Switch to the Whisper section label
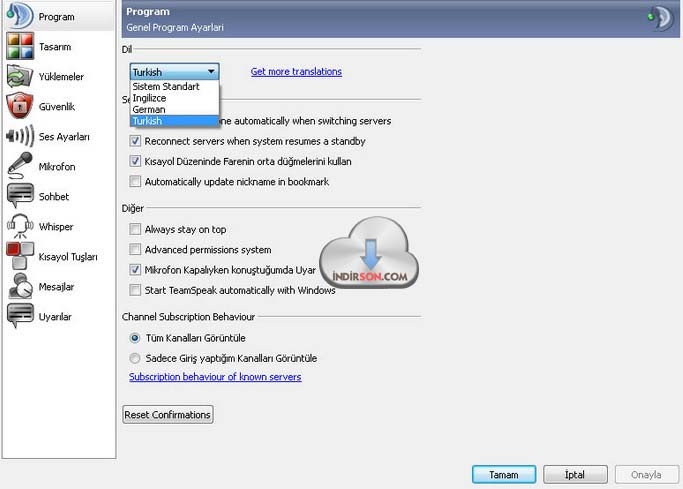The width and height of the screenshot is (683, 489). click(56, 227)
